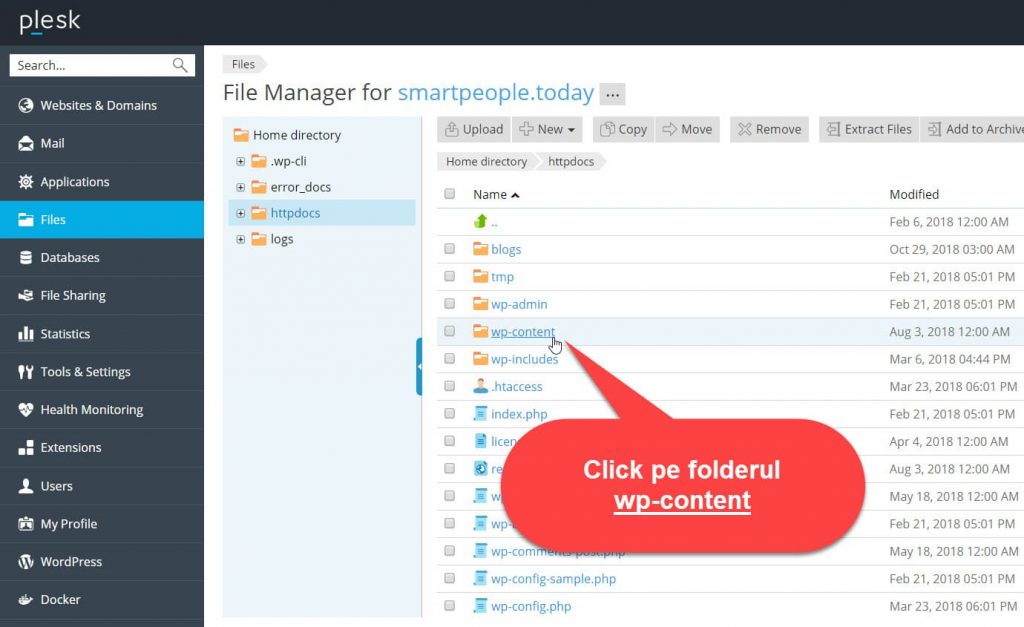1024x627 pixels.
Task: Click the Remove toolbar button
Action: (x=769, y=129)
